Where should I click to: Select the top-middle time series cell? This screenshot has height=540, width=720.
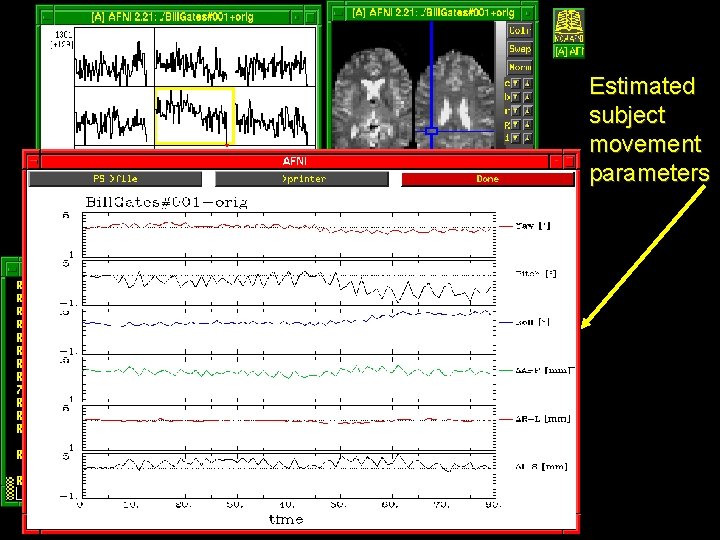(195, 57)
